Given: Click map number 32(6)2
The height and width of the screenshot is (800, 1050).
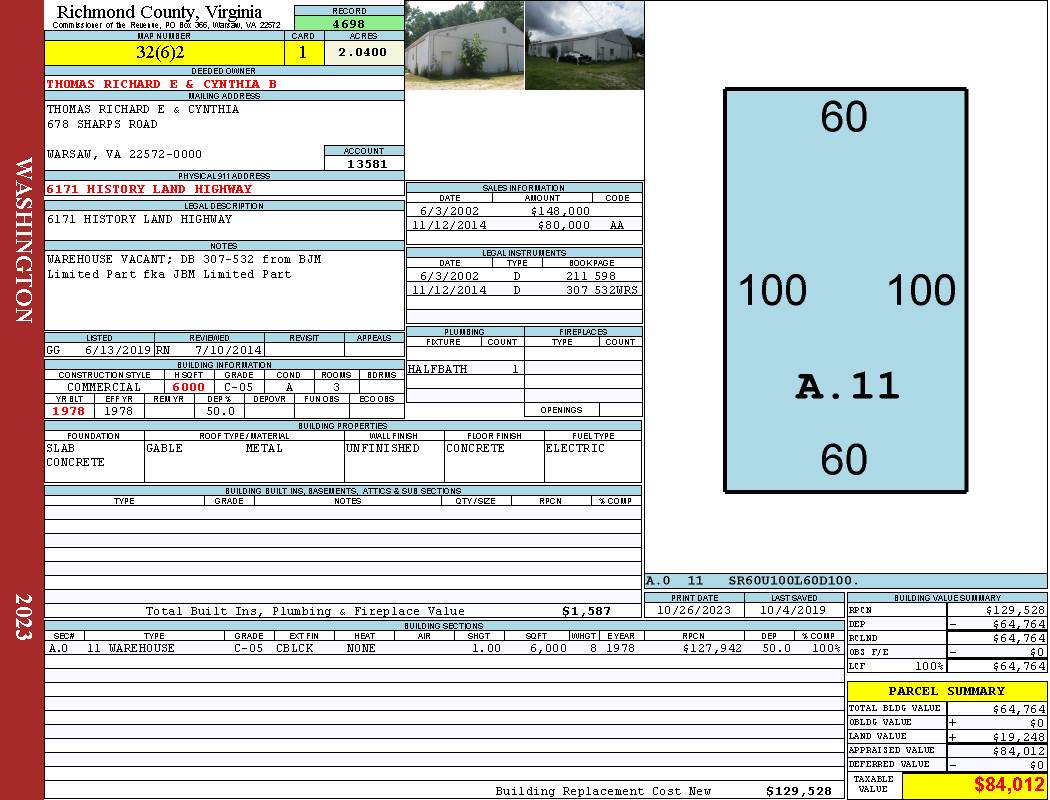Looking at the screenshot, I should (160, 52).
